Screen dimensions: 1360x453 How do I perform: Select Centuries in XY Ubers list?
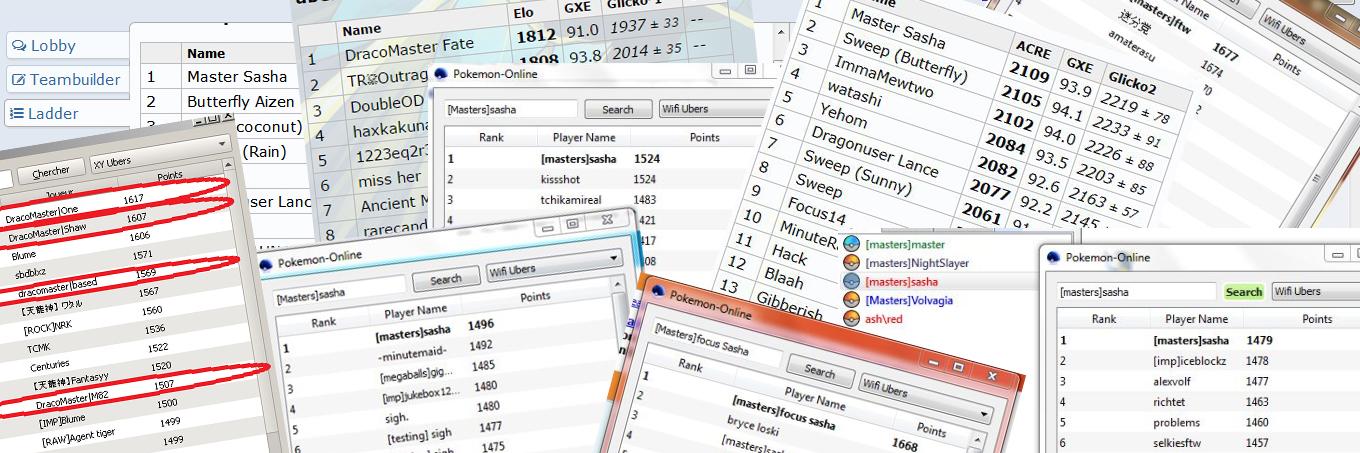click(50, 366)
